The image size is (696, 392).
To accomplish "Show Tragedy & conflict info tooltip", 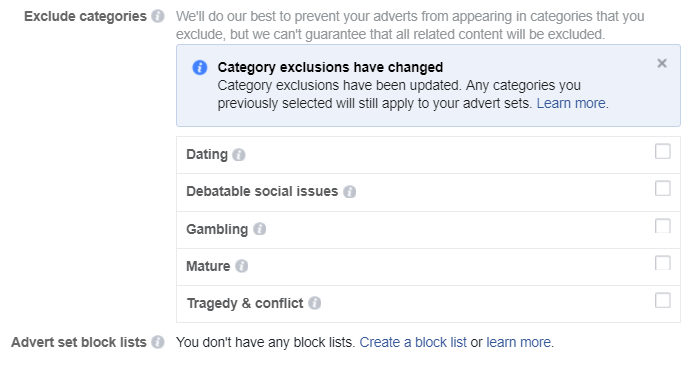I will coord(315,303).
